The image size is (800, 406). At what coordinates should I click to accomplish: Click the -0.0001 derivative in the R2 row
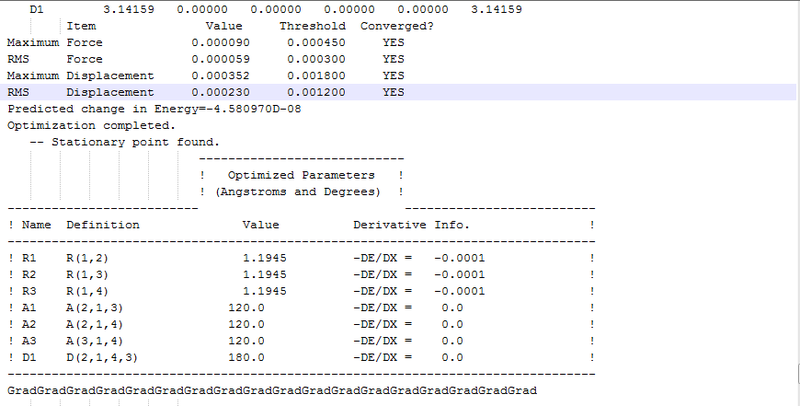pos(459,275)
